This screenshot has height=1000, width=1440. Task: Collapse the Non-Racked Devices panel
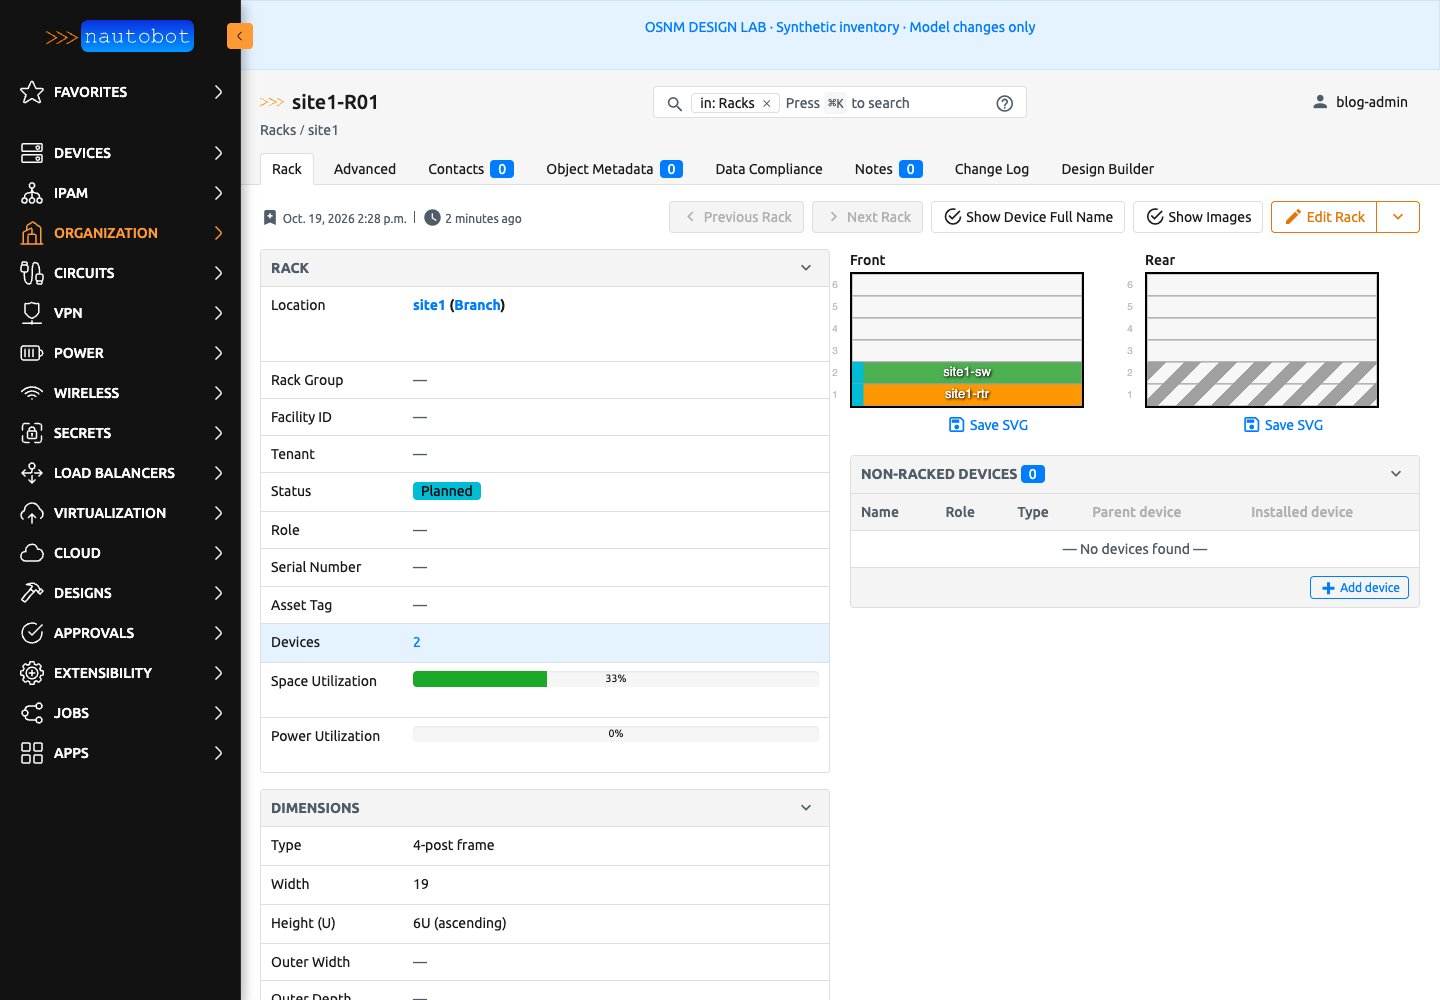click(x=1396, y=474)
